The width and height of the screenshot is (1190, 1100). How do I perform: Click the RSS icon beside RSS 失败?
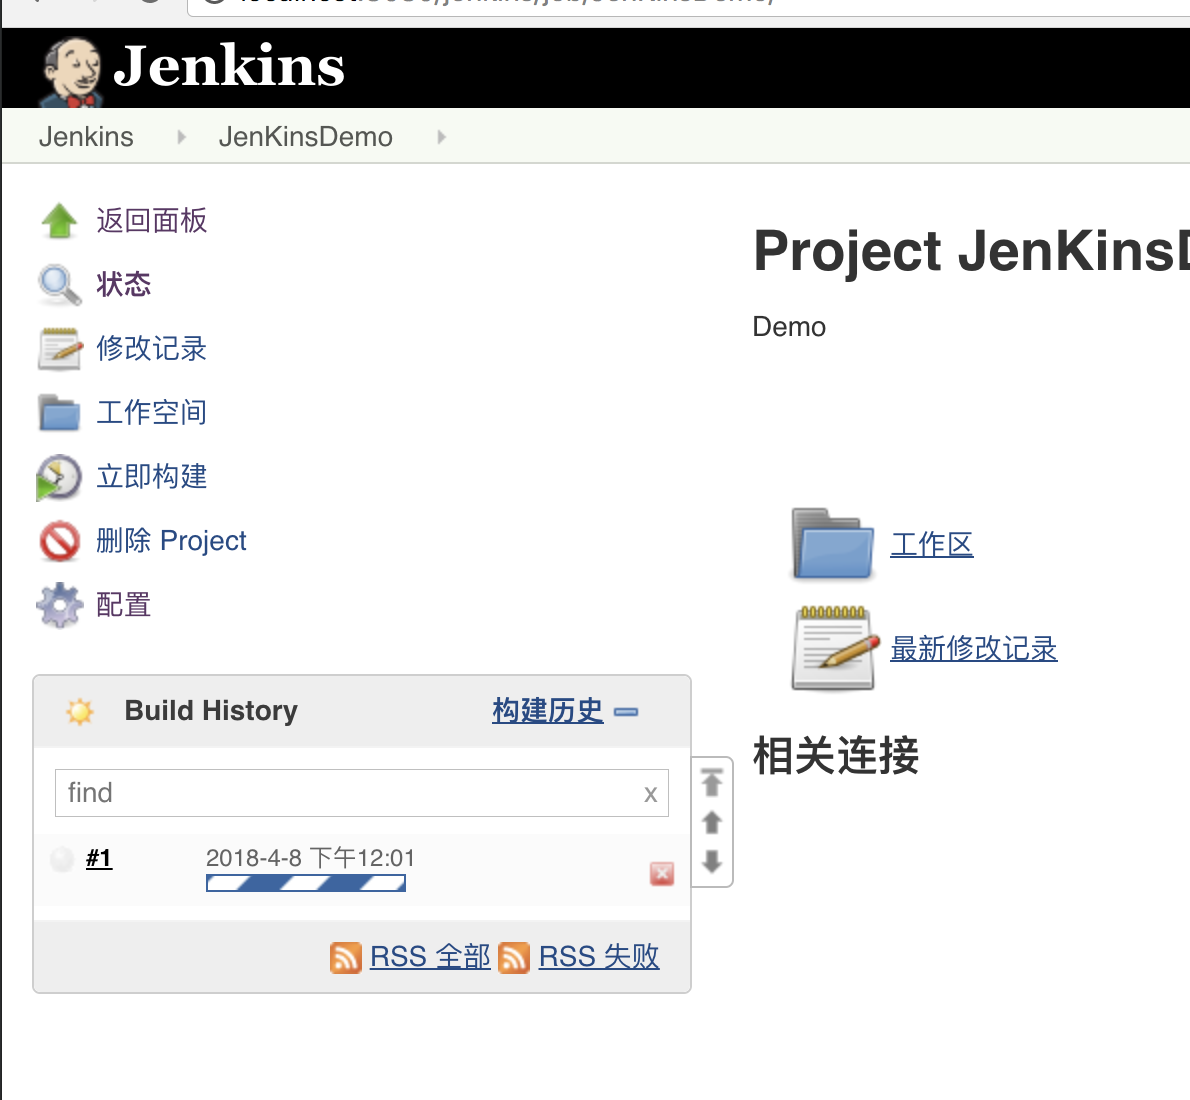514,957
